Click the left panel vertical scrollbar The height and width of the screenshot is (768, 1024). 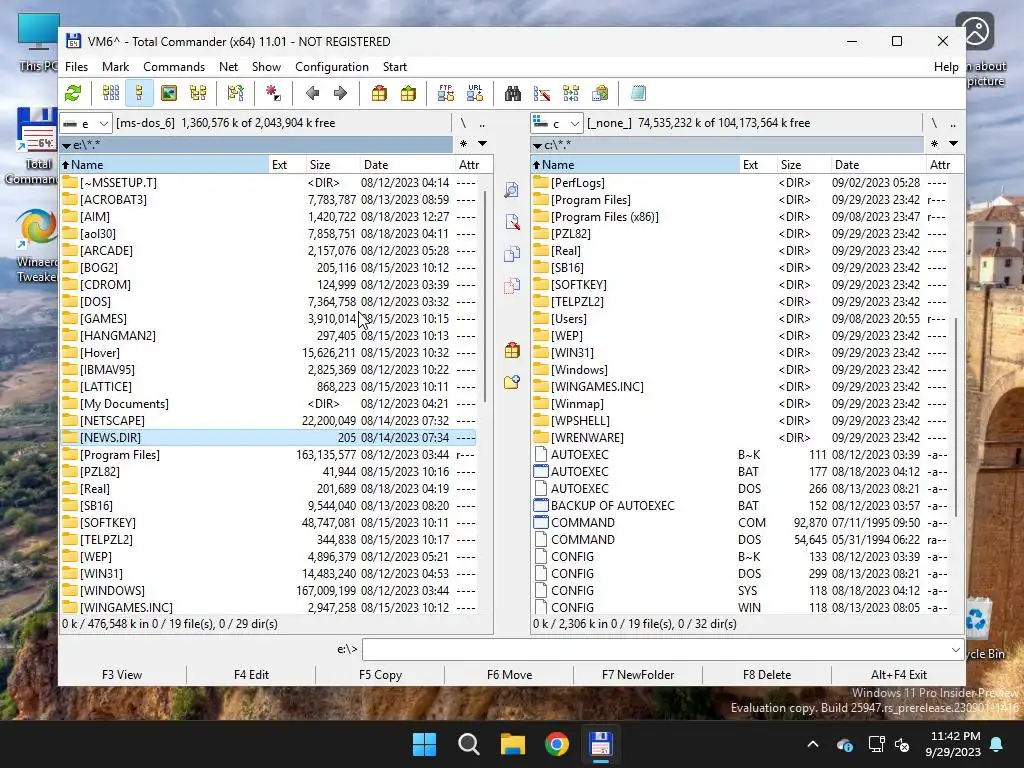[485, 296]
